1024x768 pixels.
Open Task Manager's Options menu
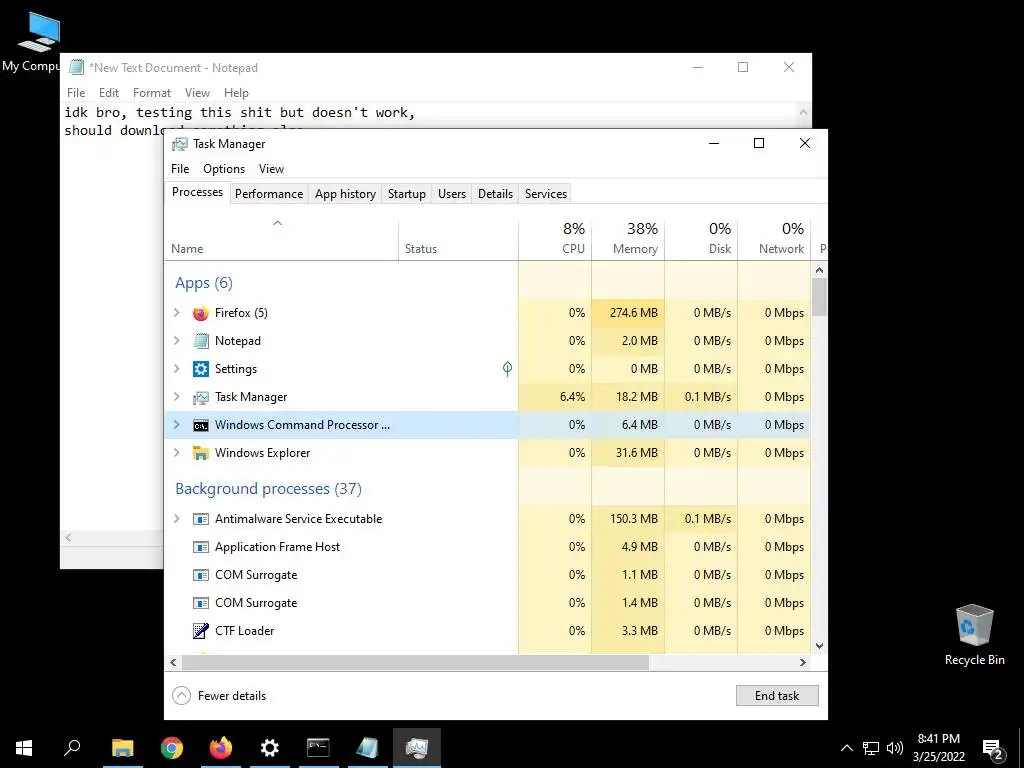pyautogui.click(x=224, y=169)
